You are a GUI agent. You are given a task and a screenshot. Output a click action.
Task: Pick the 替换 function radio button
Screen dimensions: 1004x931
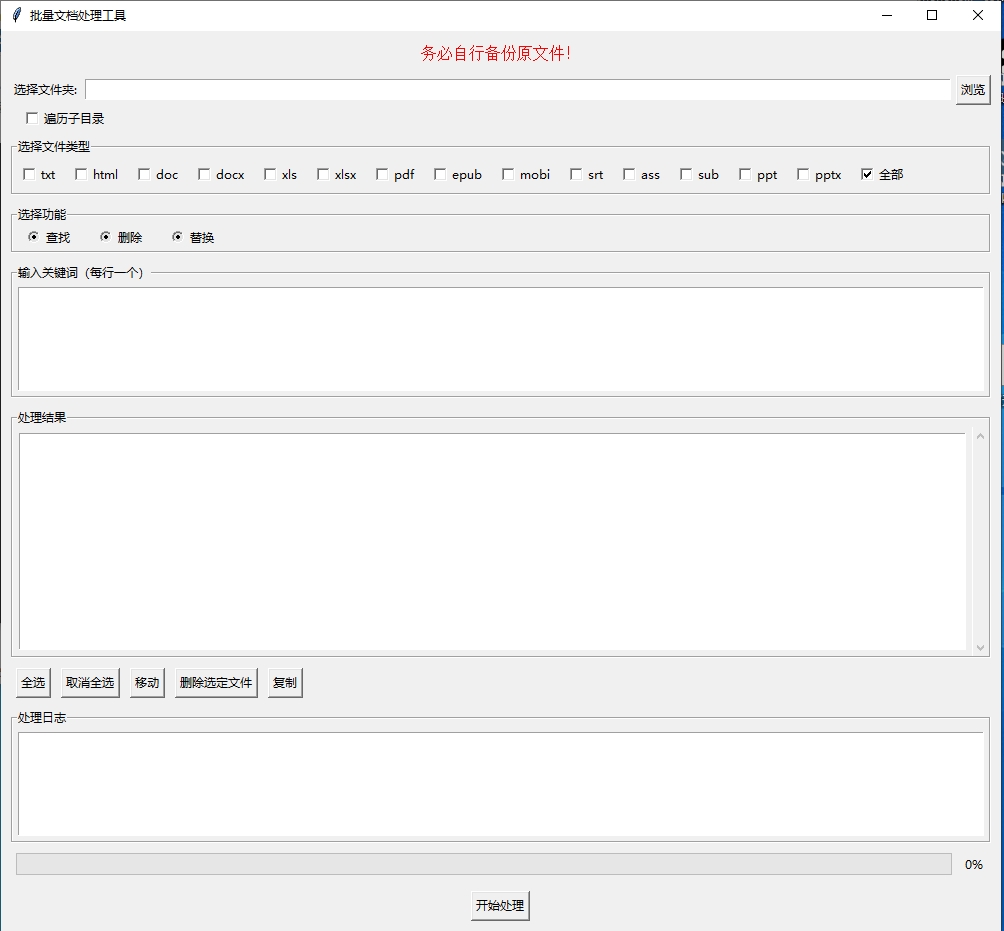pyautogui.click(x=178, y=237)
